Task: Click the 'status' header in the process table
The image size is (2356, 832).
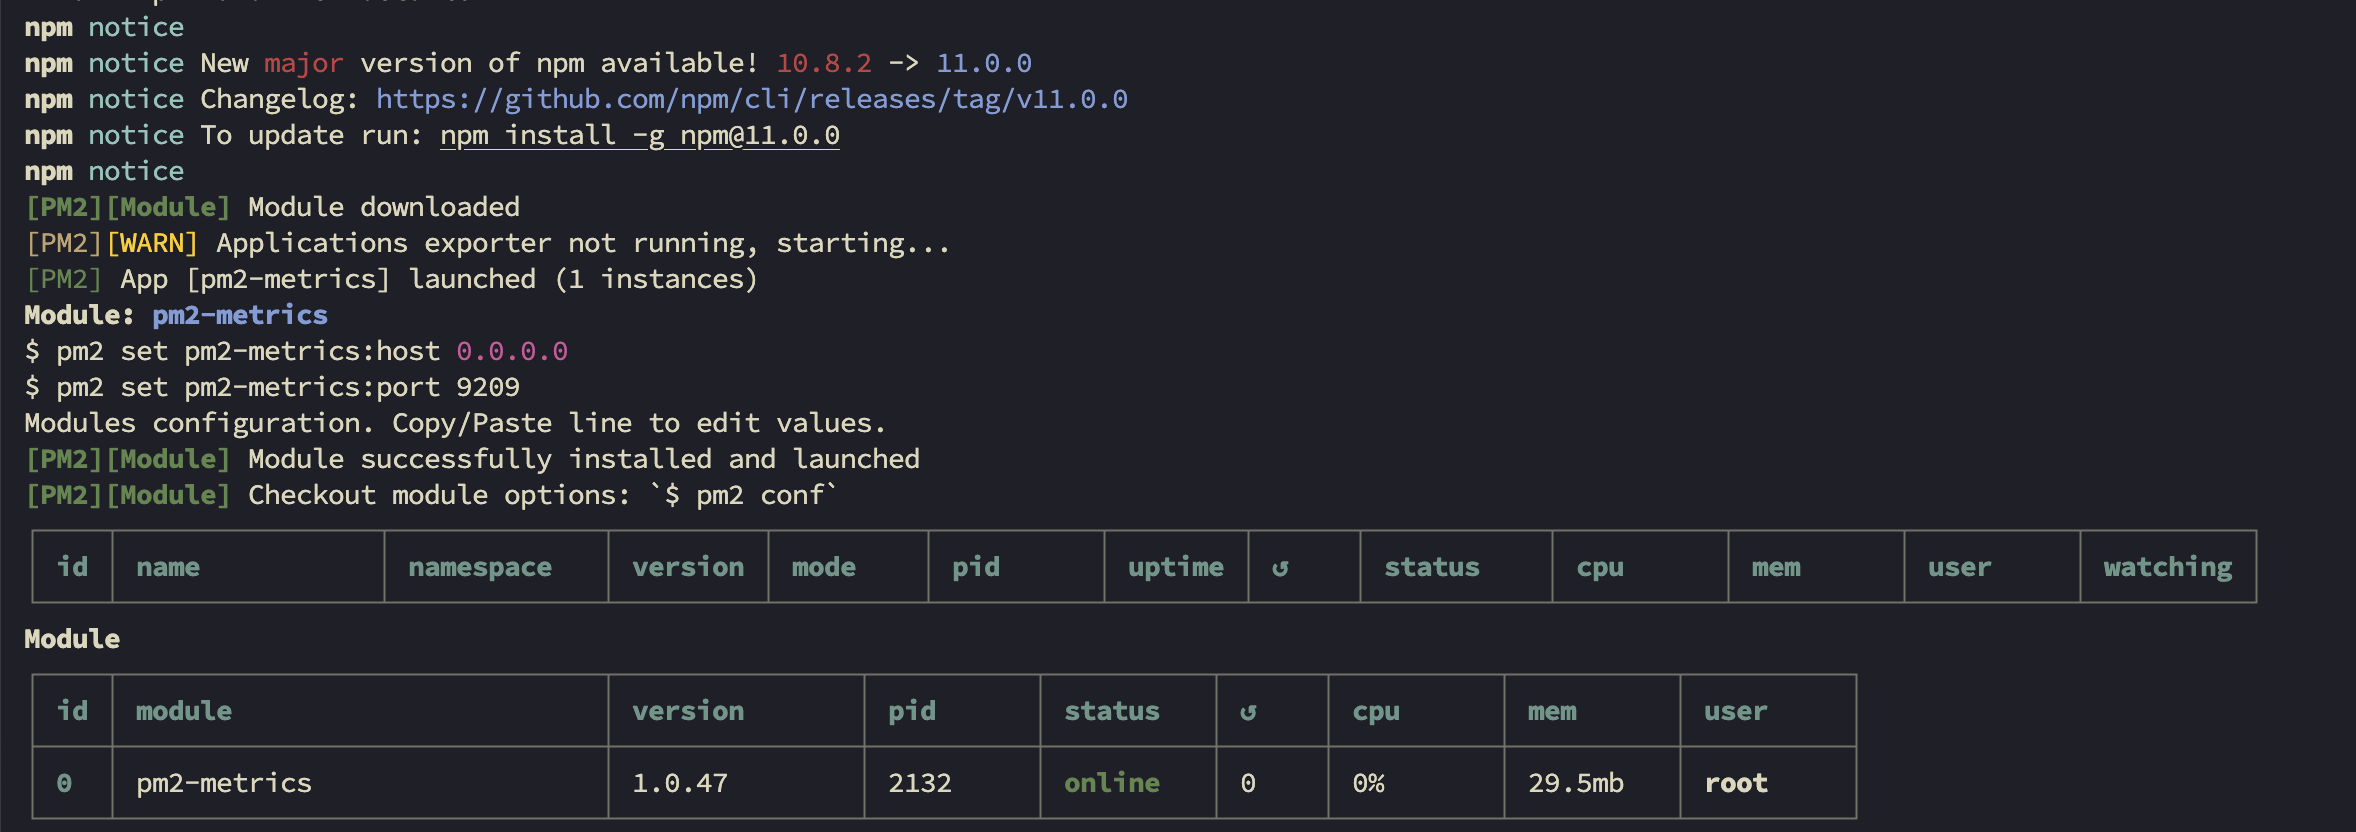Action: pyautogui.click(x=1432, y=567)
